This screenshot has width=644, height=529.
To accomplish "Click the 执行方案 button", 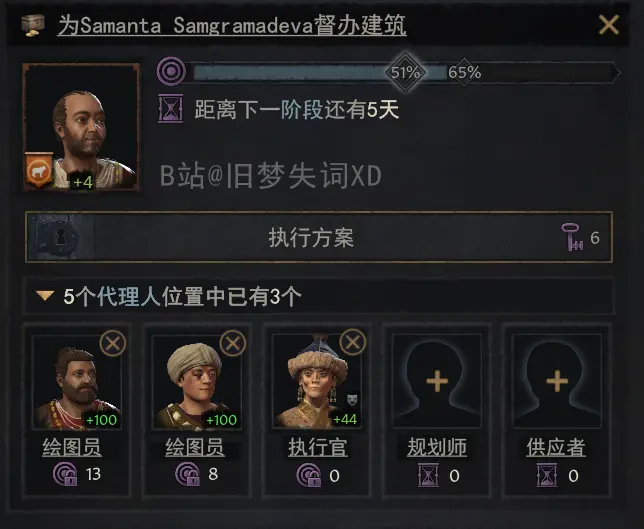I will click(x=319, y=237).
